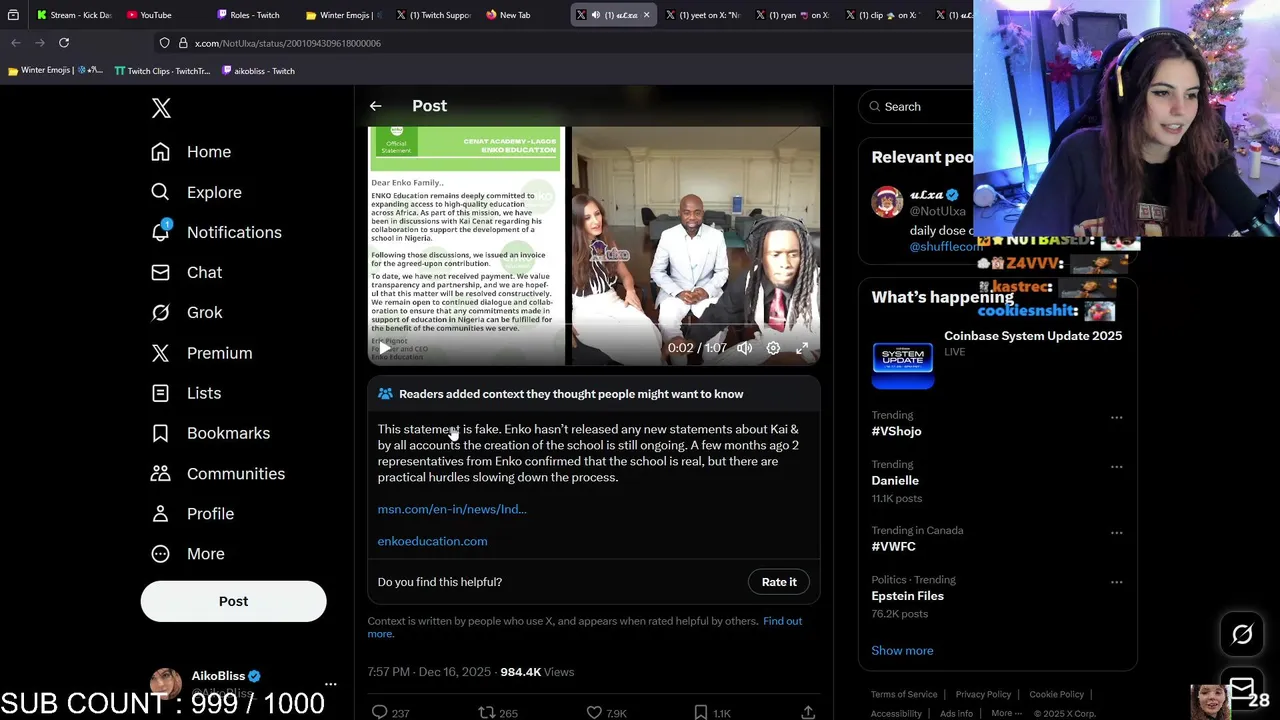The height and width of the screenshot is (720, 1280).
Task: Open the #VWFC trend
Action: (x=893, y=546)
